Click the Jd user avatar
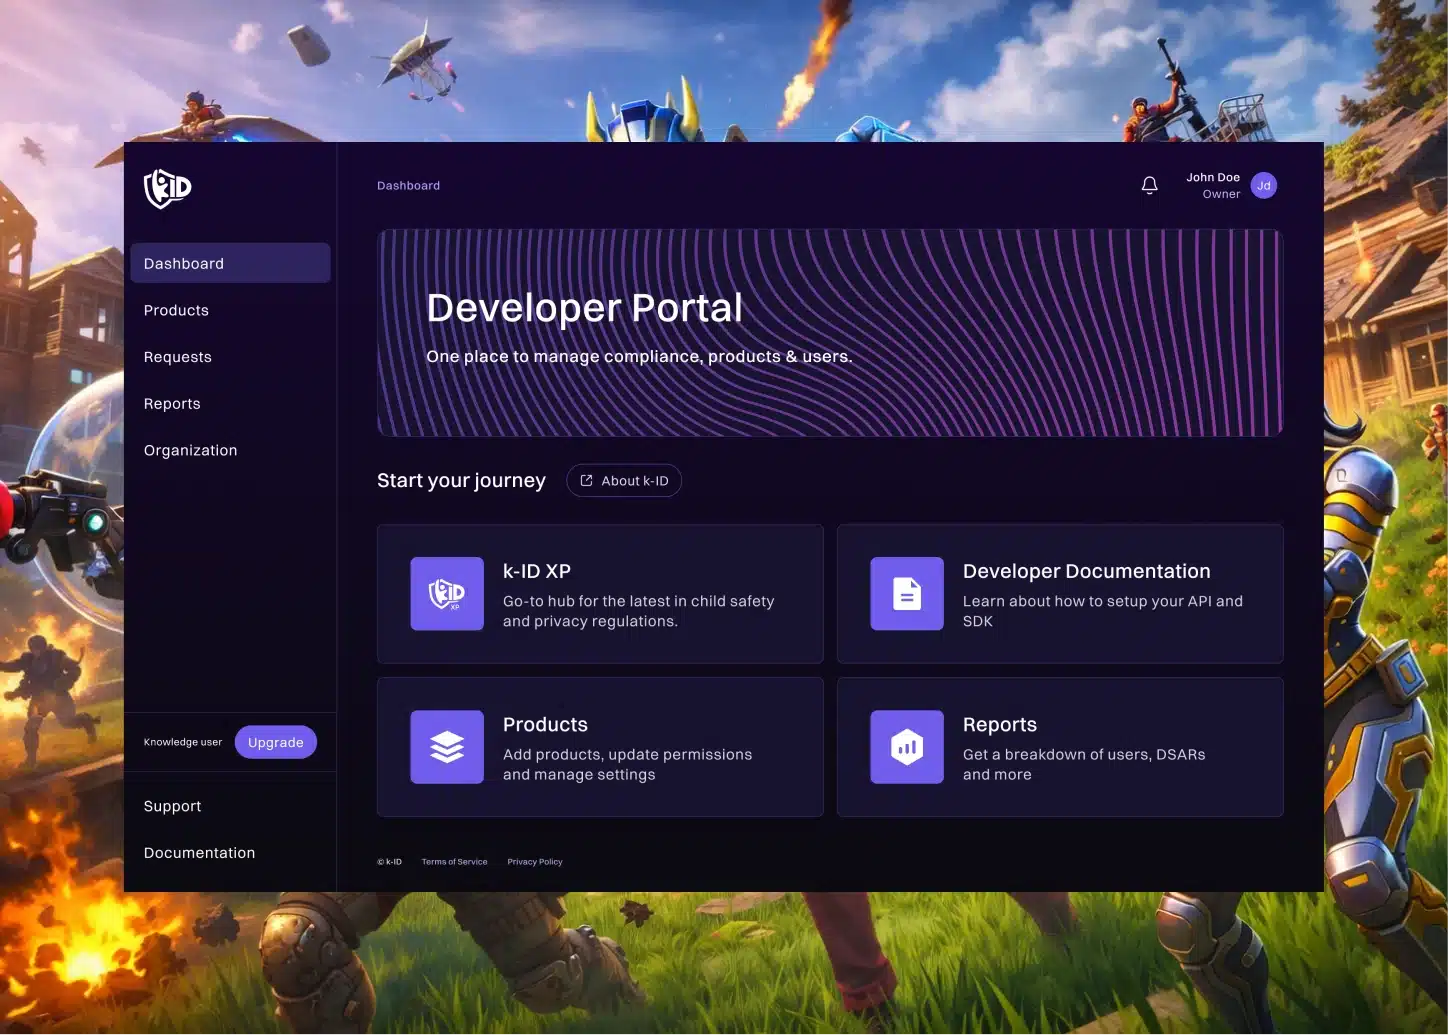This screenshot has height=1035, width=1448. pyautogui.click(x=1264, y=185)
